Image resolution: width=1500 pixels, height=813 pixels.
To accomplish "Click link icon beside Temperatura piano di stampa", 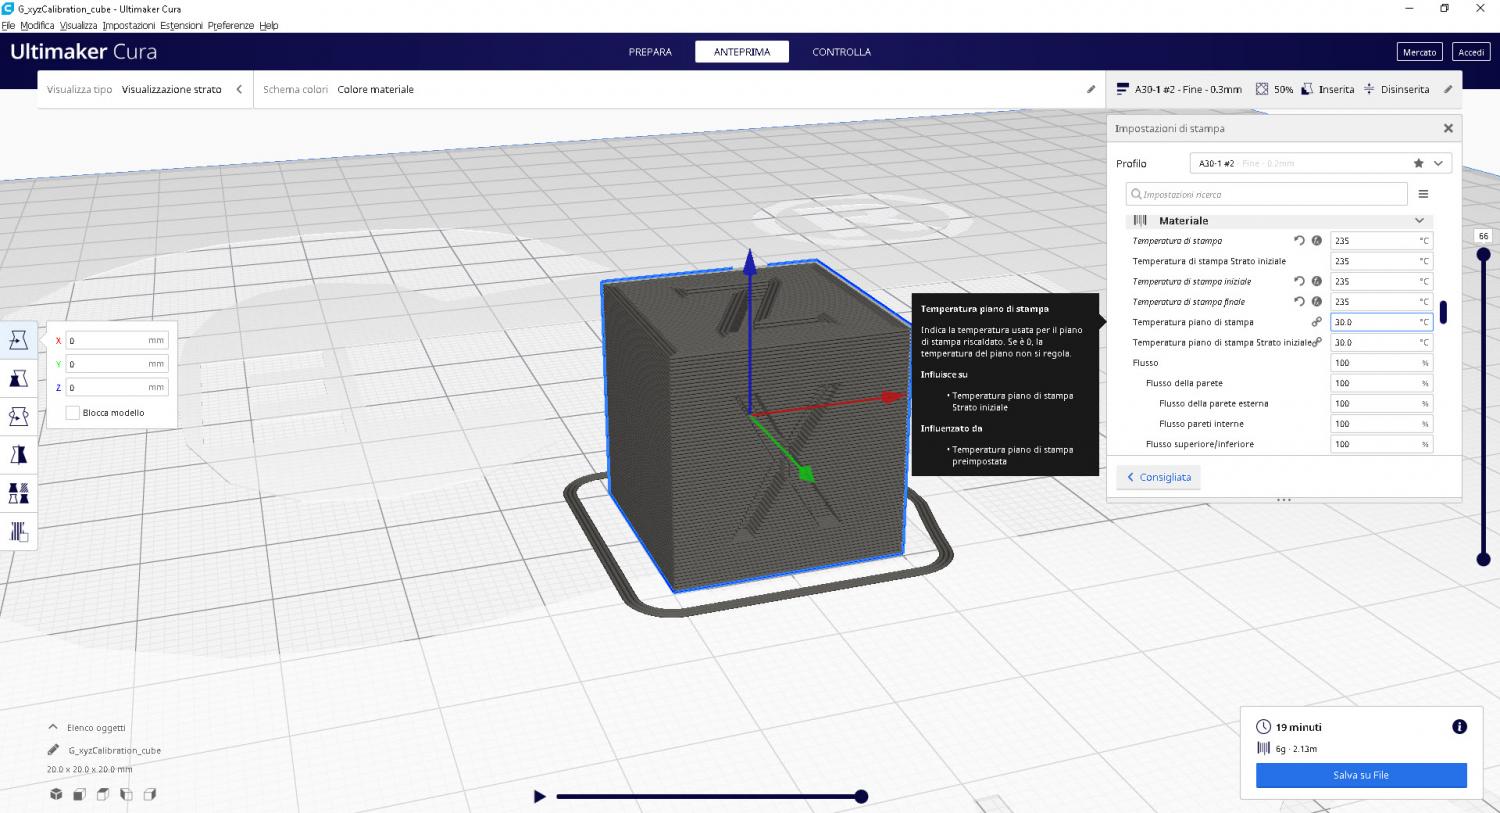I will [1317, 322].
